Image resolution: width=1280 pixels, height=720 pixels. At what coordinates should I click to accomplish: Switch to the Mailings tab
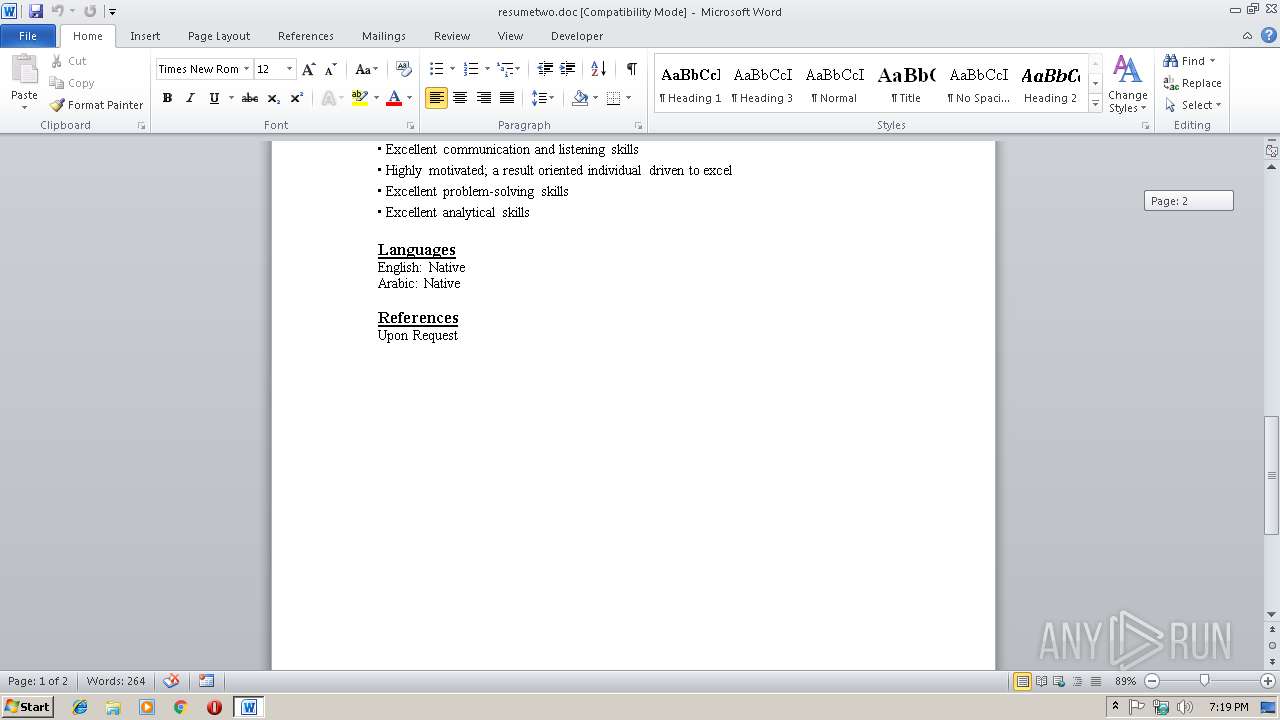point(384,36)
